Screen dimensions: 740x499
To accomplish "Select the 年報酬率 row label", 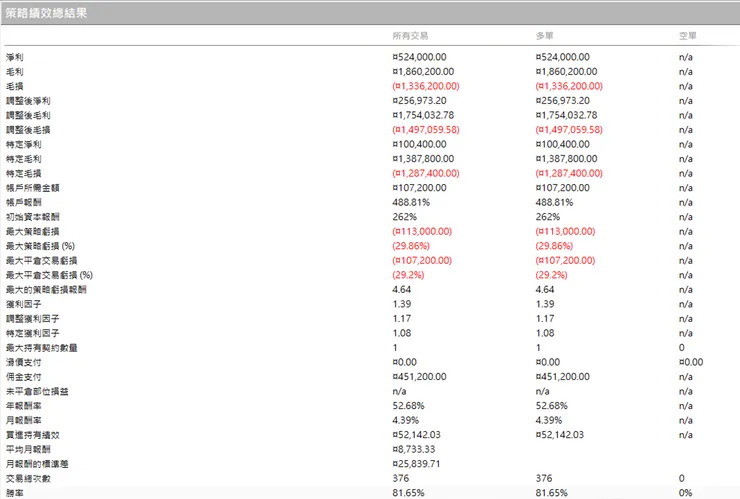I will pos(24,406).
